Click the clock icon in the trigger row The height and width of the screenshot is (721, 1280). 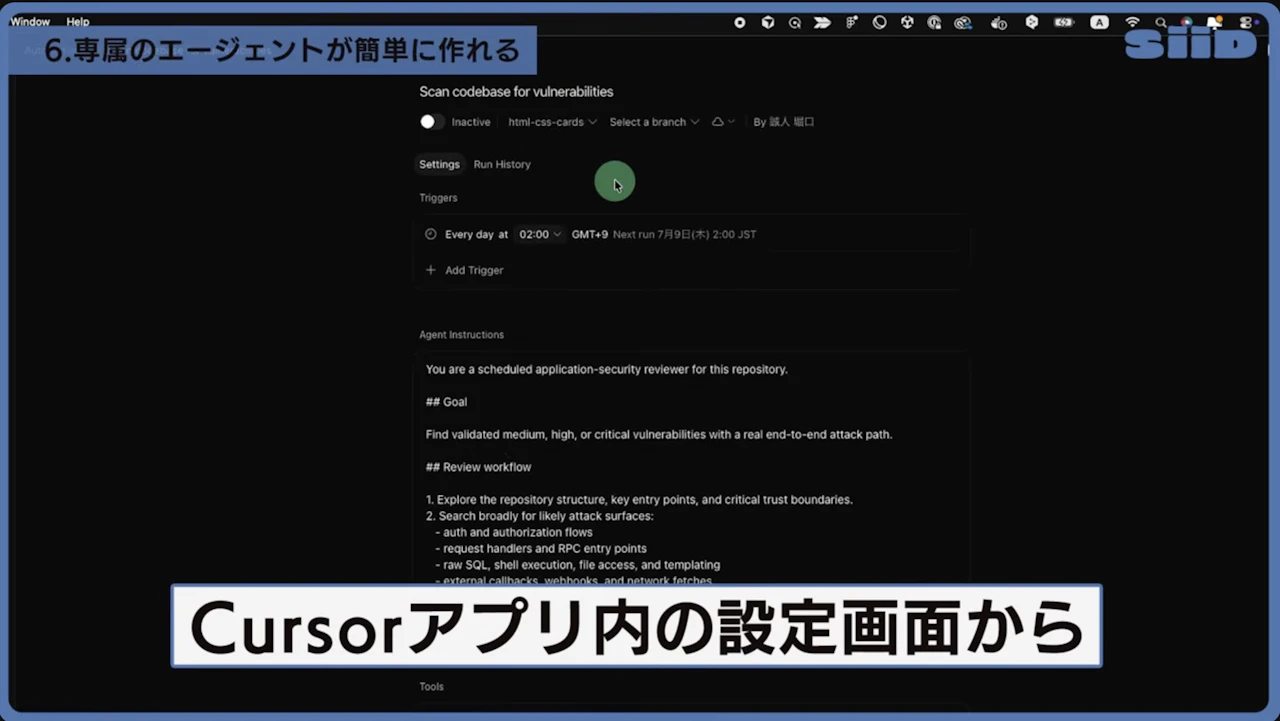coord(431,234)
